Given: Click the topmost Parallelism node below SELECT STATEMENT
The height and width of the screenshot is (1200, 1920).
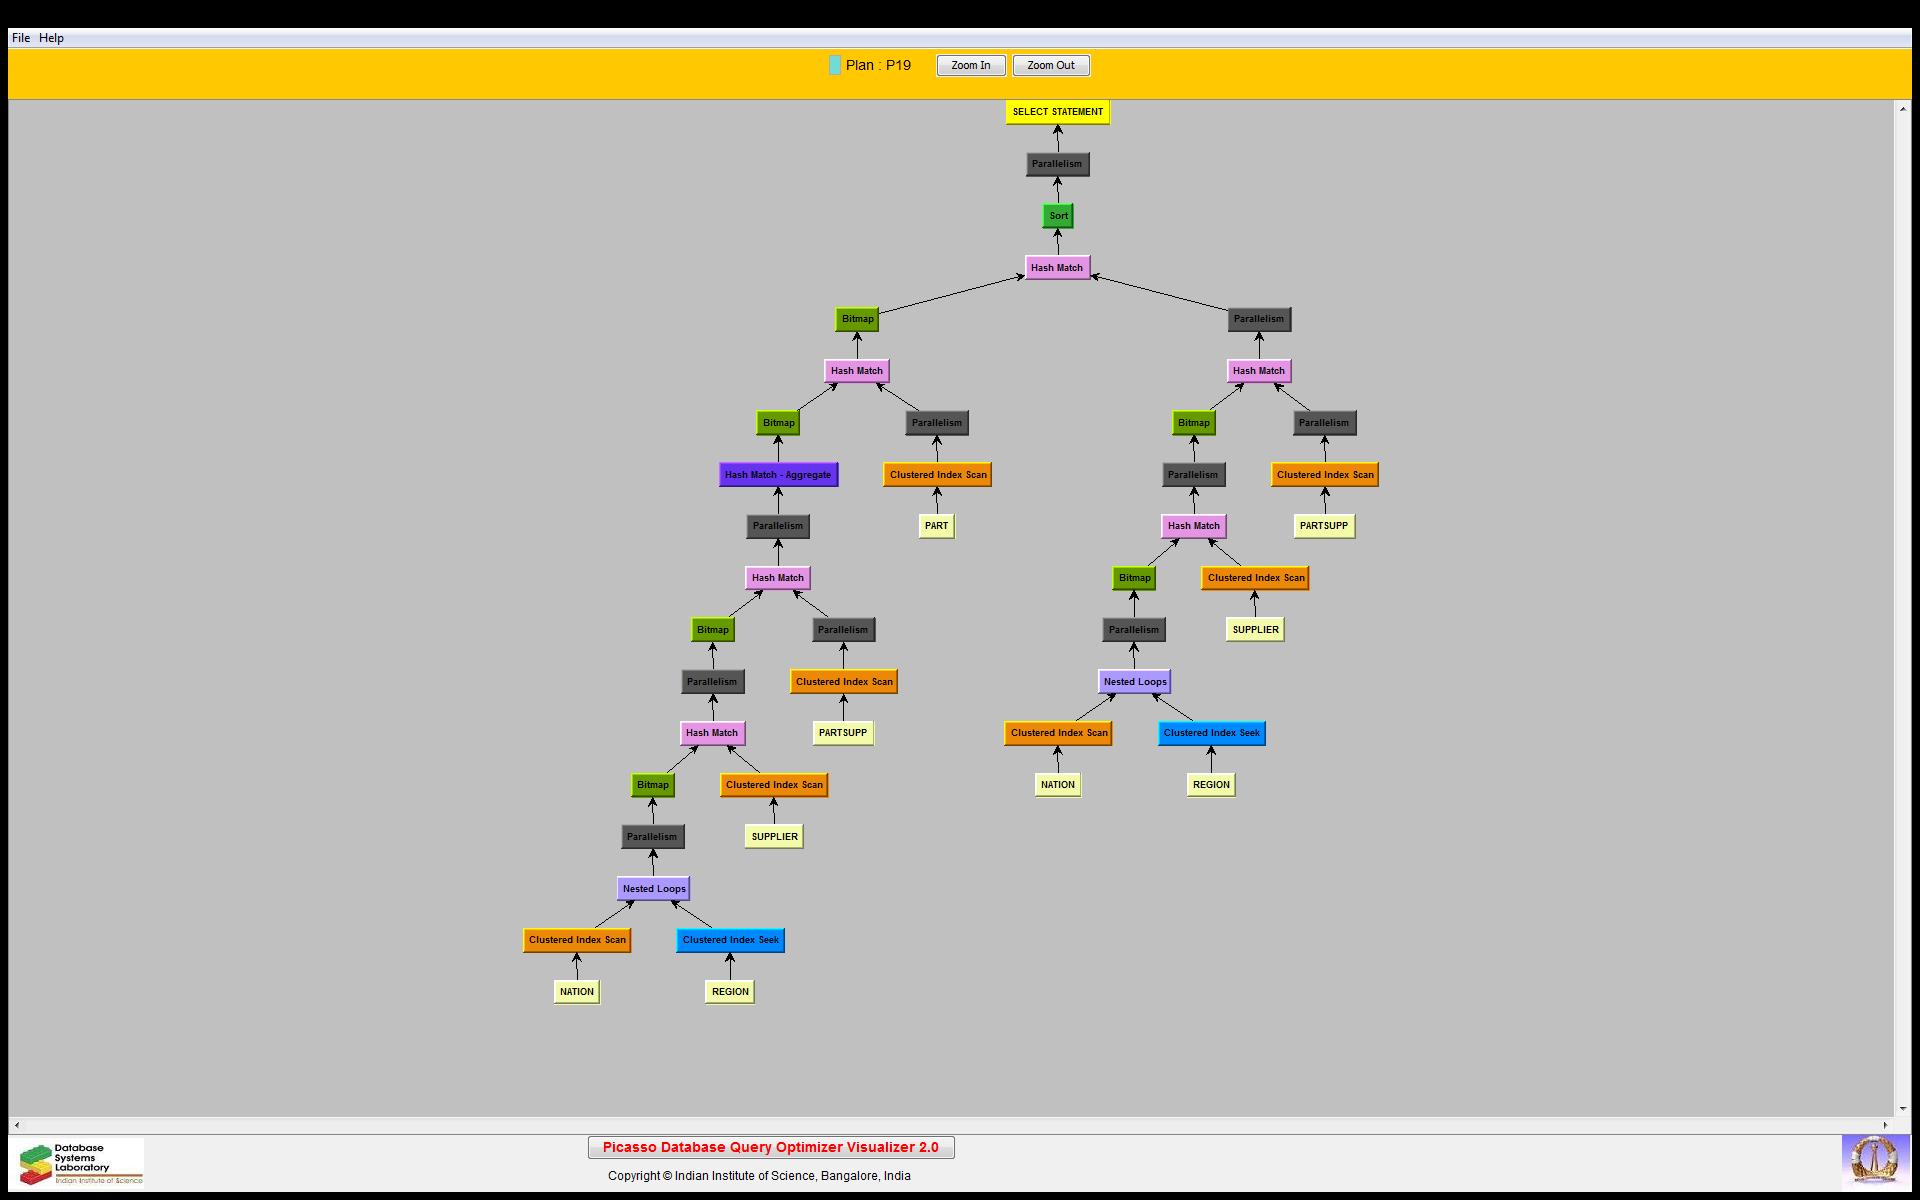Looking at the screenshot, I should pos(1057,164).
